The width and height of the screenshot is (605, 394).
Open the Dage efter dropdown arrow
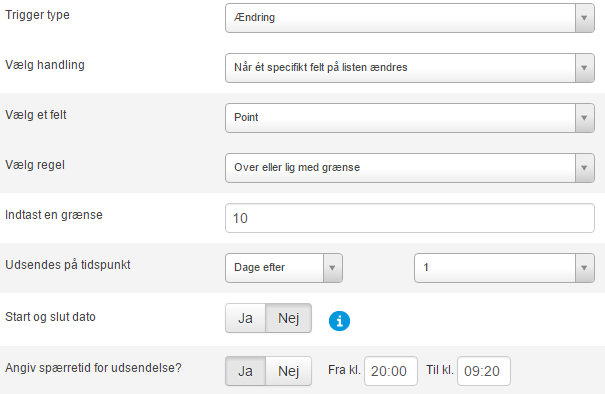(332, 268)
